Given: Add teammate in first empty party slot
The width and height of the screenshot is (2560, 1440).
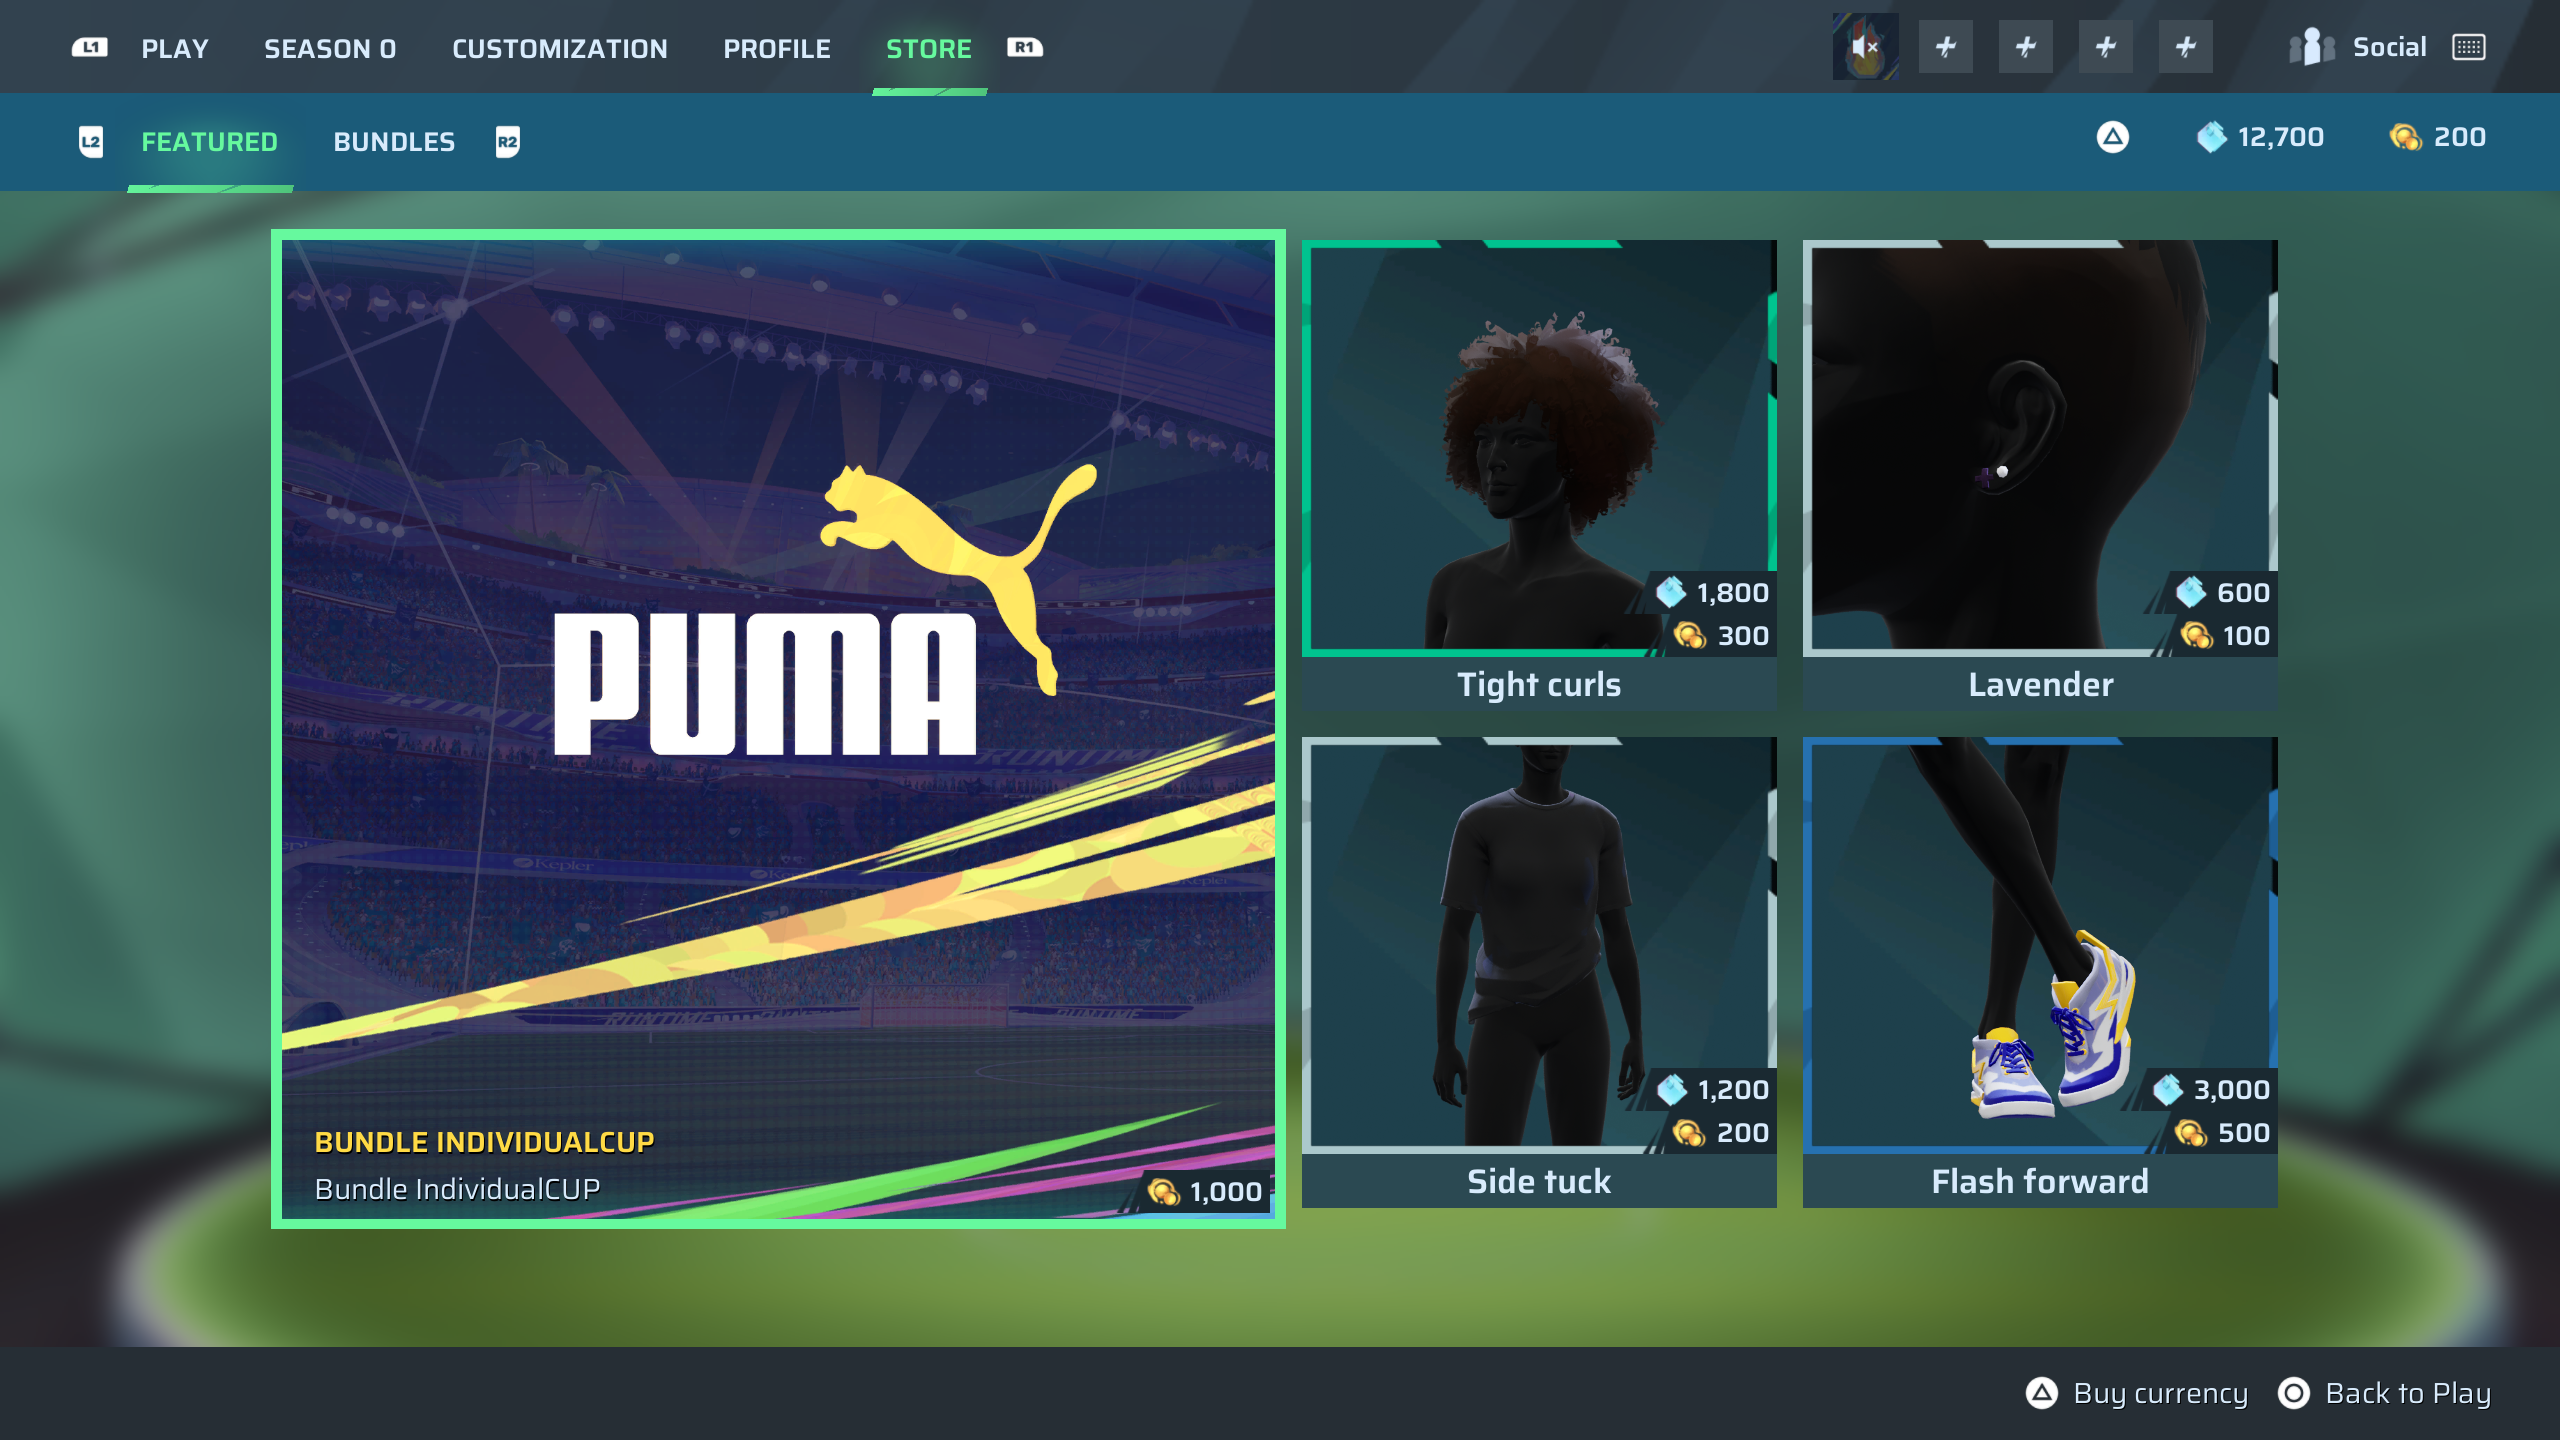Looking at the screenshot, I should 1946,47.
